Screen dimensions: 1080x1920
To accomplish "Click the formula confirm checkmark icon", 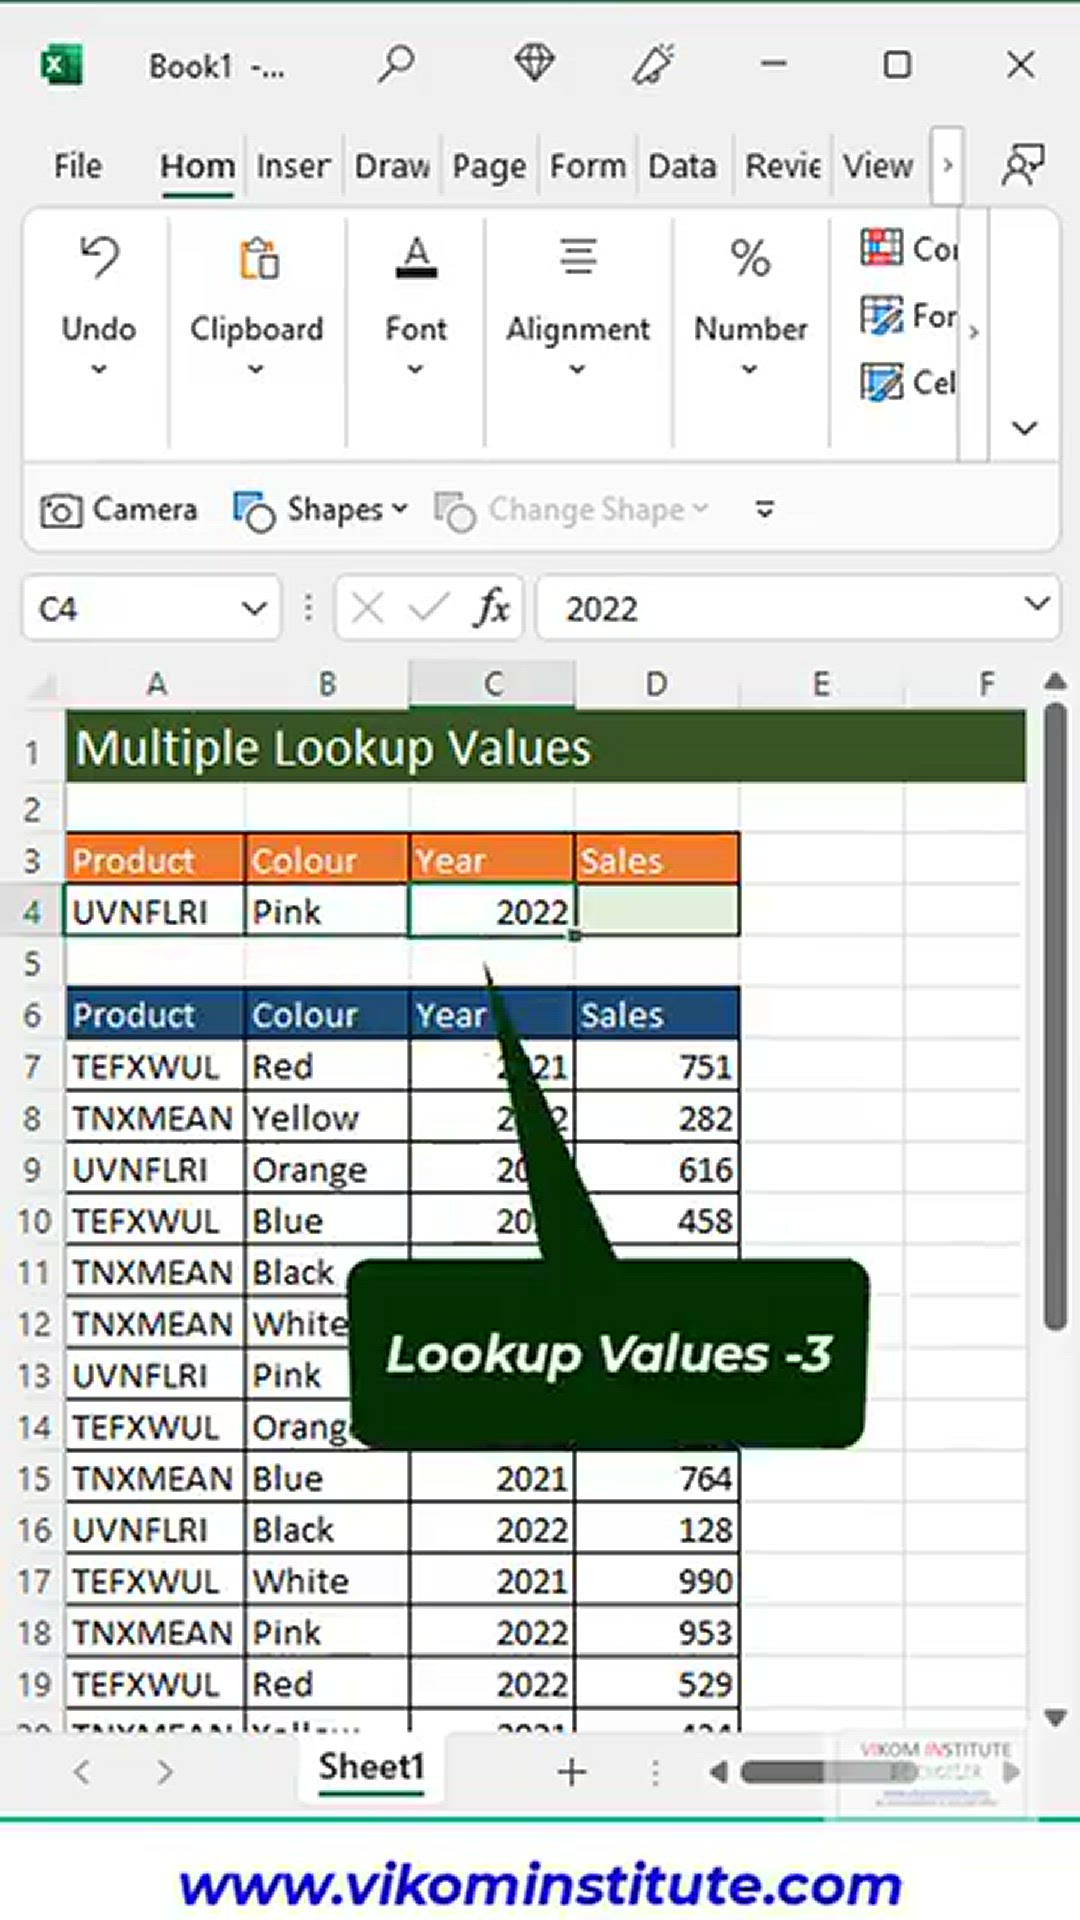I will tap(429, 608).
